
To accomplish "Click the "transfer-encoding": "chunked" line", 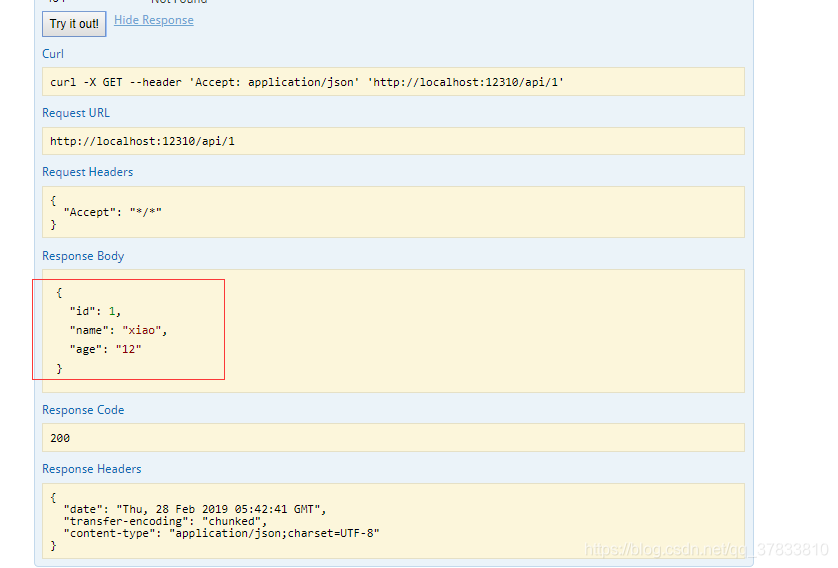I will 165,521.
